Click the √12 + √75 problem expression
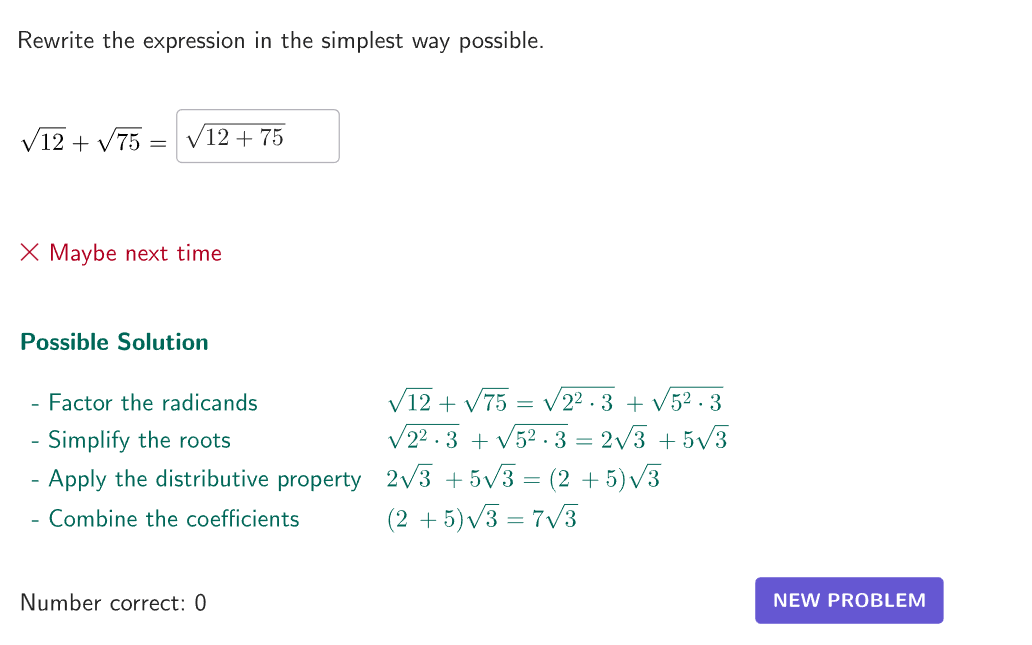 coord(81,141)
